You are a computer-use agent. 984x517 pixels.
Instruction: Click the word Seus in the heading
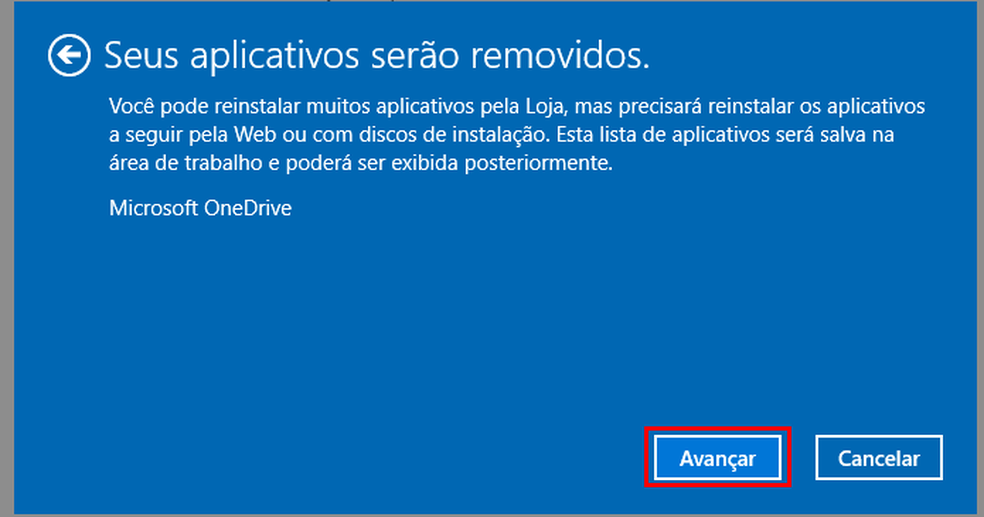(142, 55)
